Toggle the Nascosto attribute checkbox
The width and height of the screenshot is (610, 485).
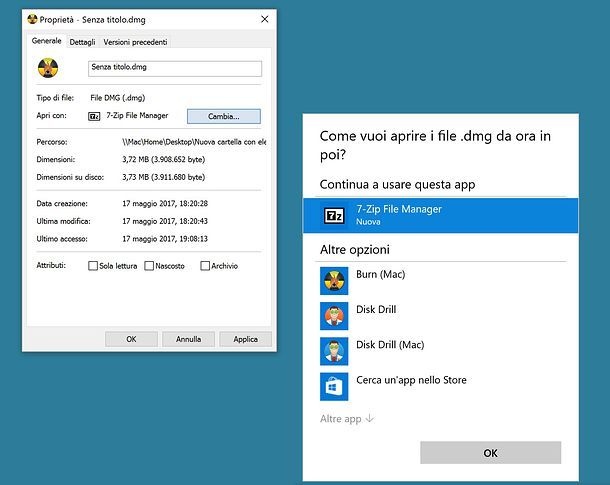[149, 266]
